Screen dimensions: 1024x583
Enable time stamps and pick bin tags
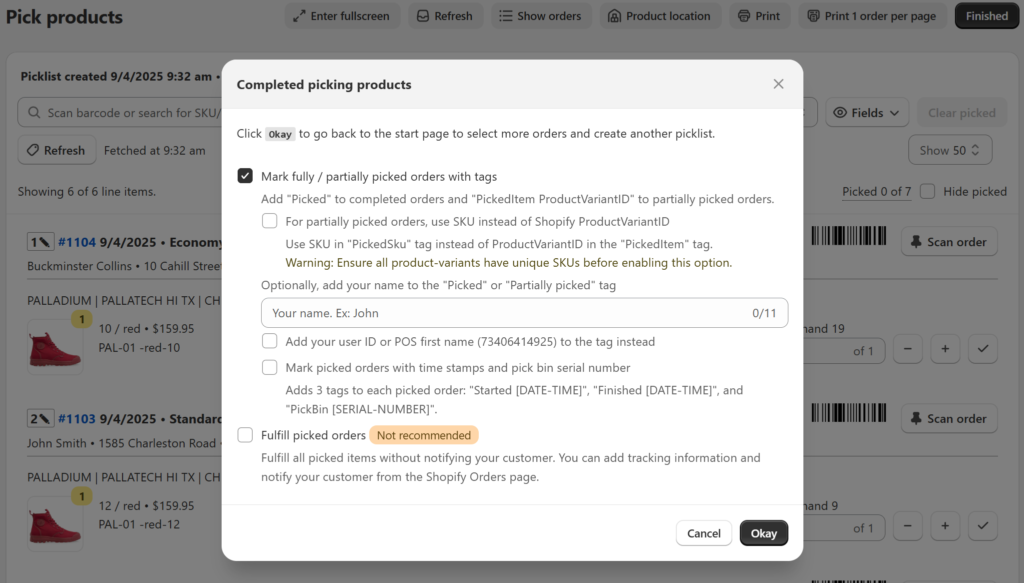click(269, 367)
